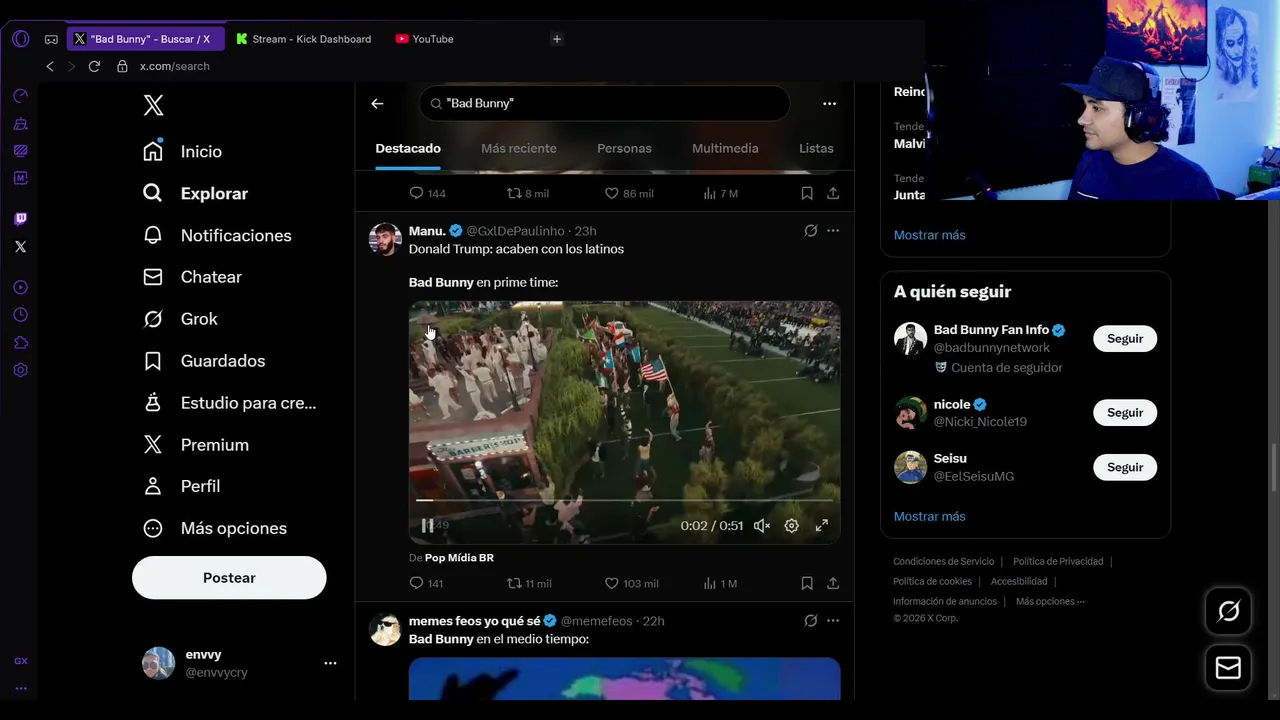
Task: Follow Seisu account
Action: point(1125,467)
